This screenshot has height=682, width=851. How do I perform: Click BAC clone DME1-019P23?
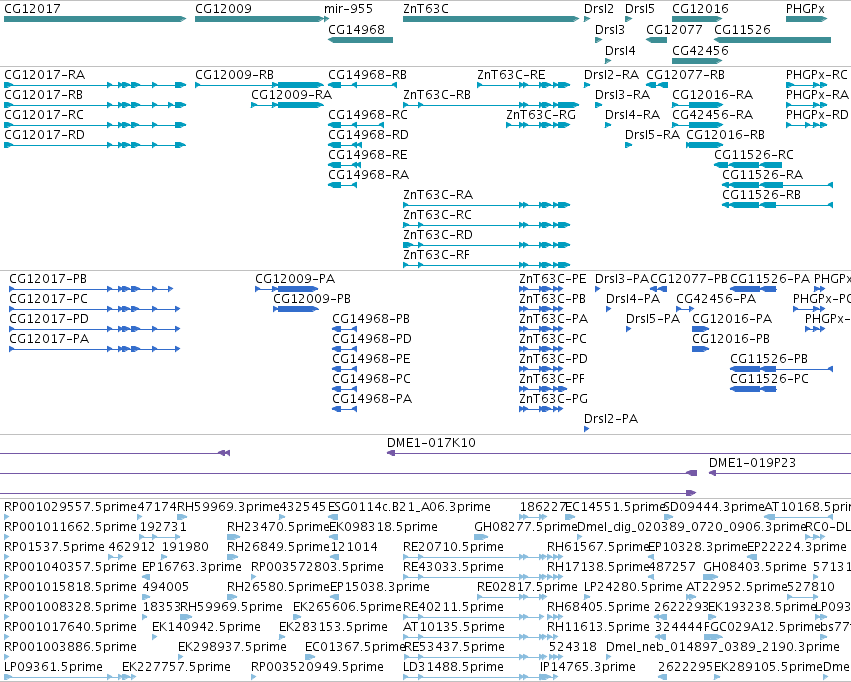780,473
